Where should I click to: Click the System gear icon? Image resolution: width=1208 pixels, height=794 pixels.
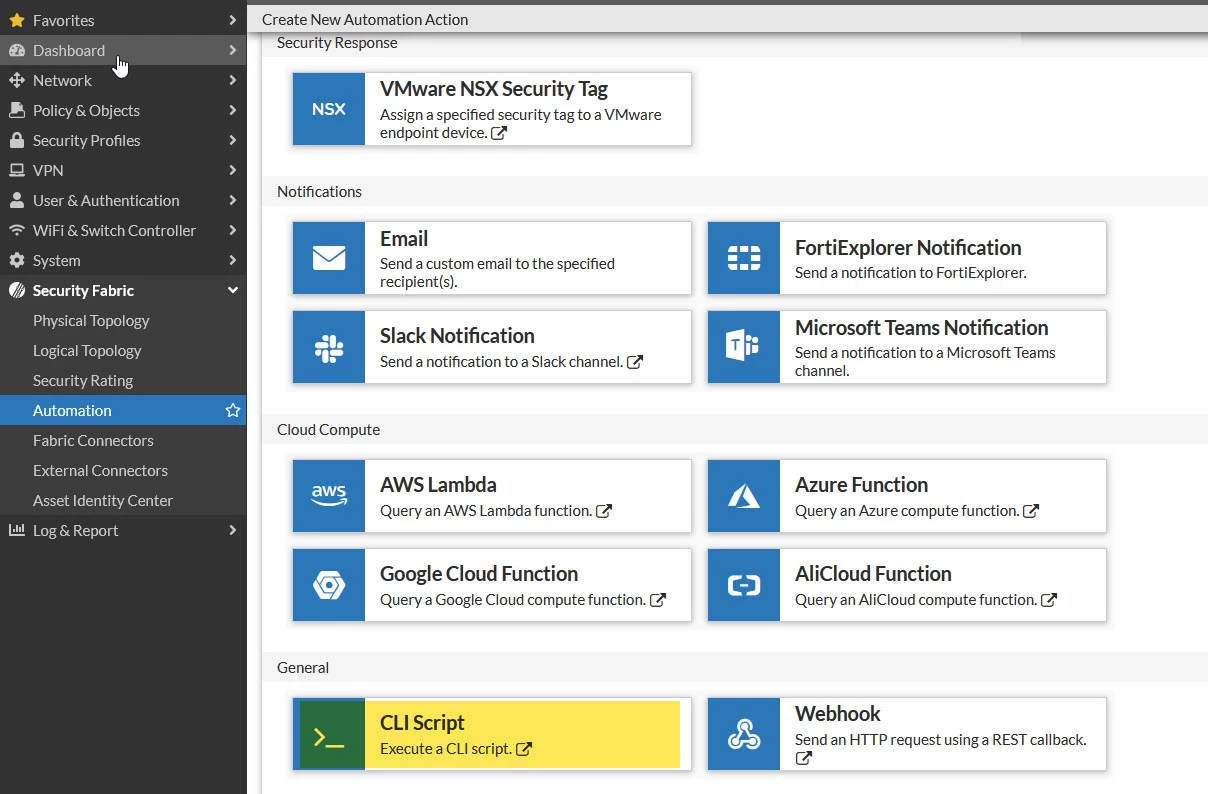(16, 260)
